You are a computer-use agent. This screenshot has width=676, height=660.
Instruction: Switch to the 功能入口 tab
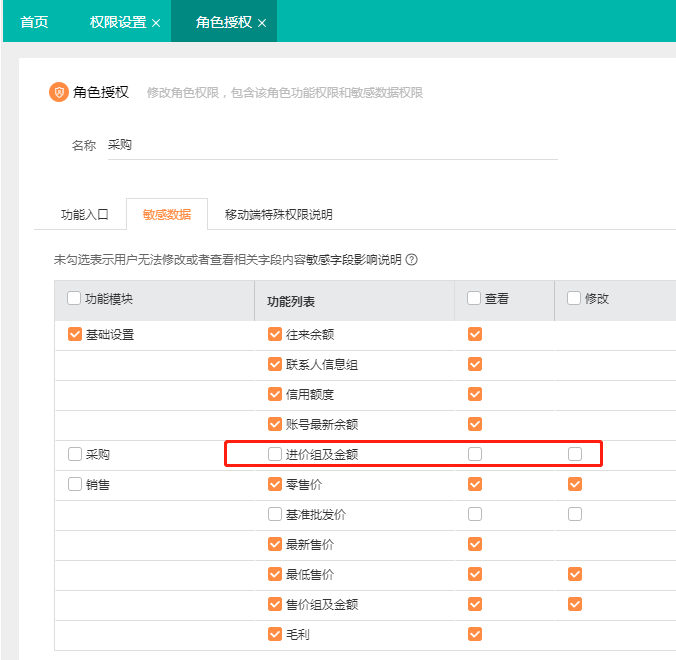(x=84, y=215)
